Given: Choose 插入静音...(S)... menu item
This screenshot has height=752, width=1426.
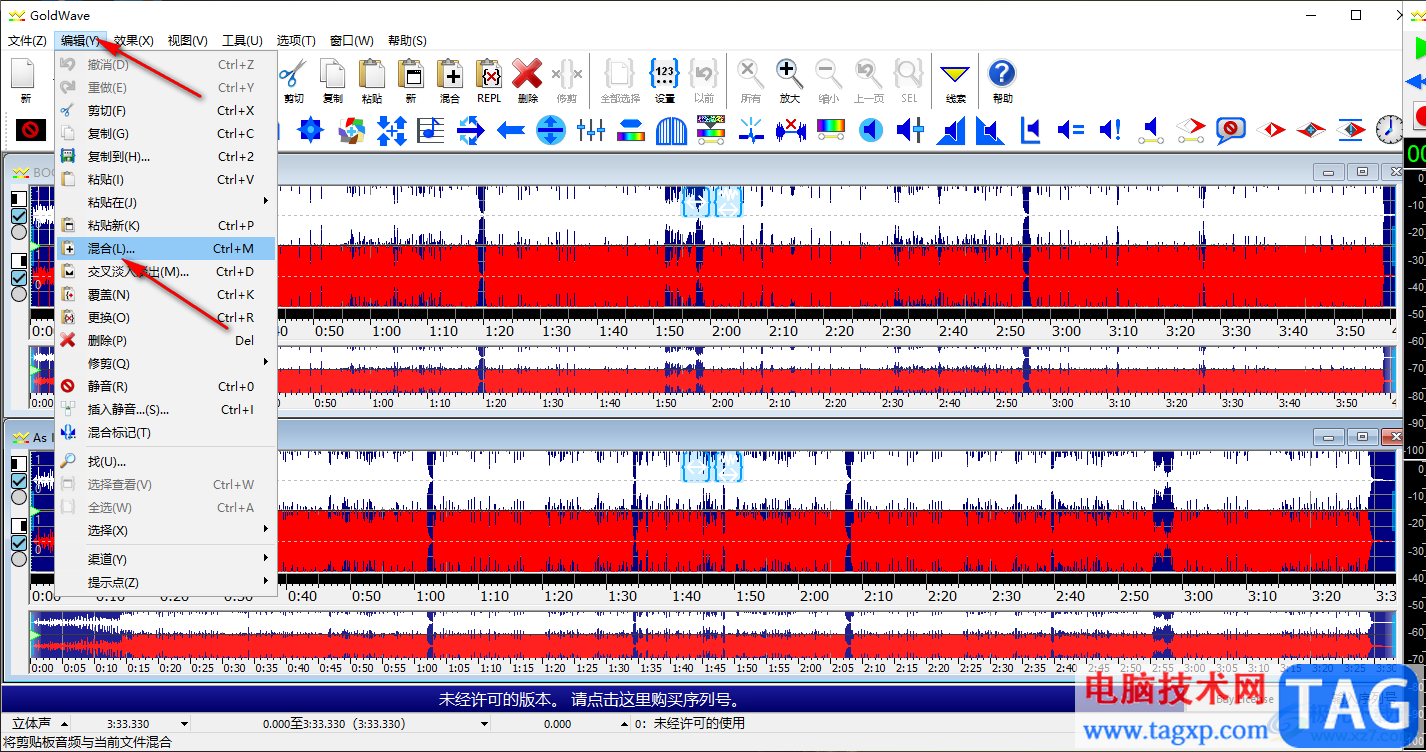Looking at the screenshot, I should point(166,409).
